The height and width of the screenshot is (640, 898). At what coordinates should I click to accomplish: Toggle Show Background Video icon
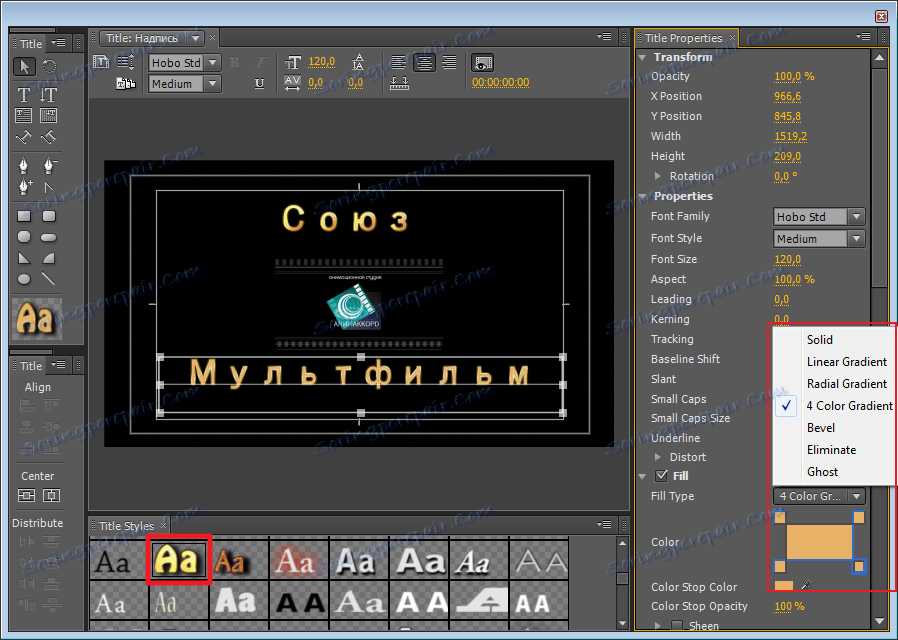[x=483, y=62]
